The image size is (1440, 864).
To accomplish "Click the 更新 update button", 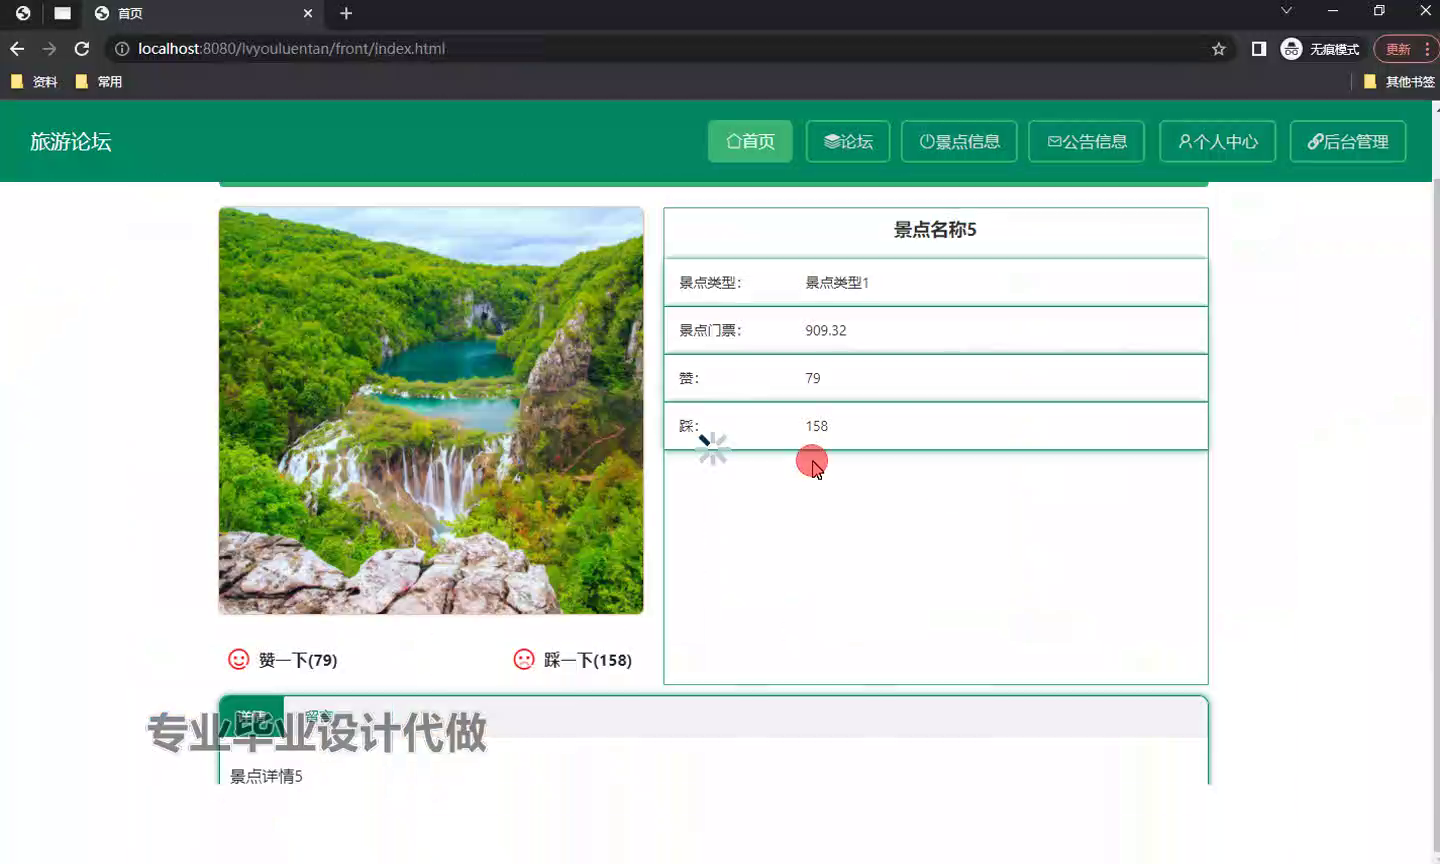I will (x=1398, y=48).
